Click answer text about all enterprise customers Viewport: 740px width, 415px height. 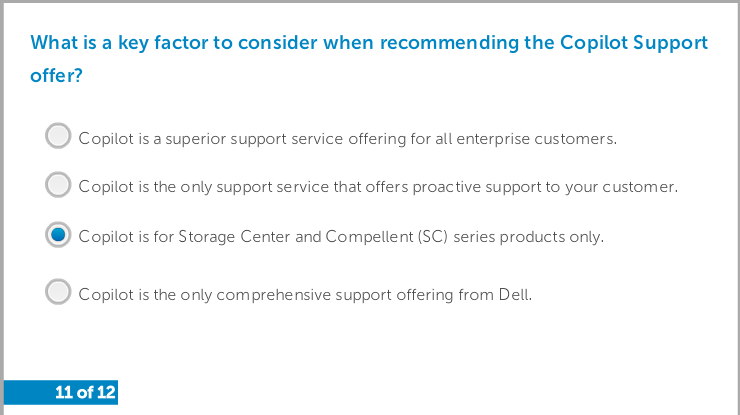347,139
